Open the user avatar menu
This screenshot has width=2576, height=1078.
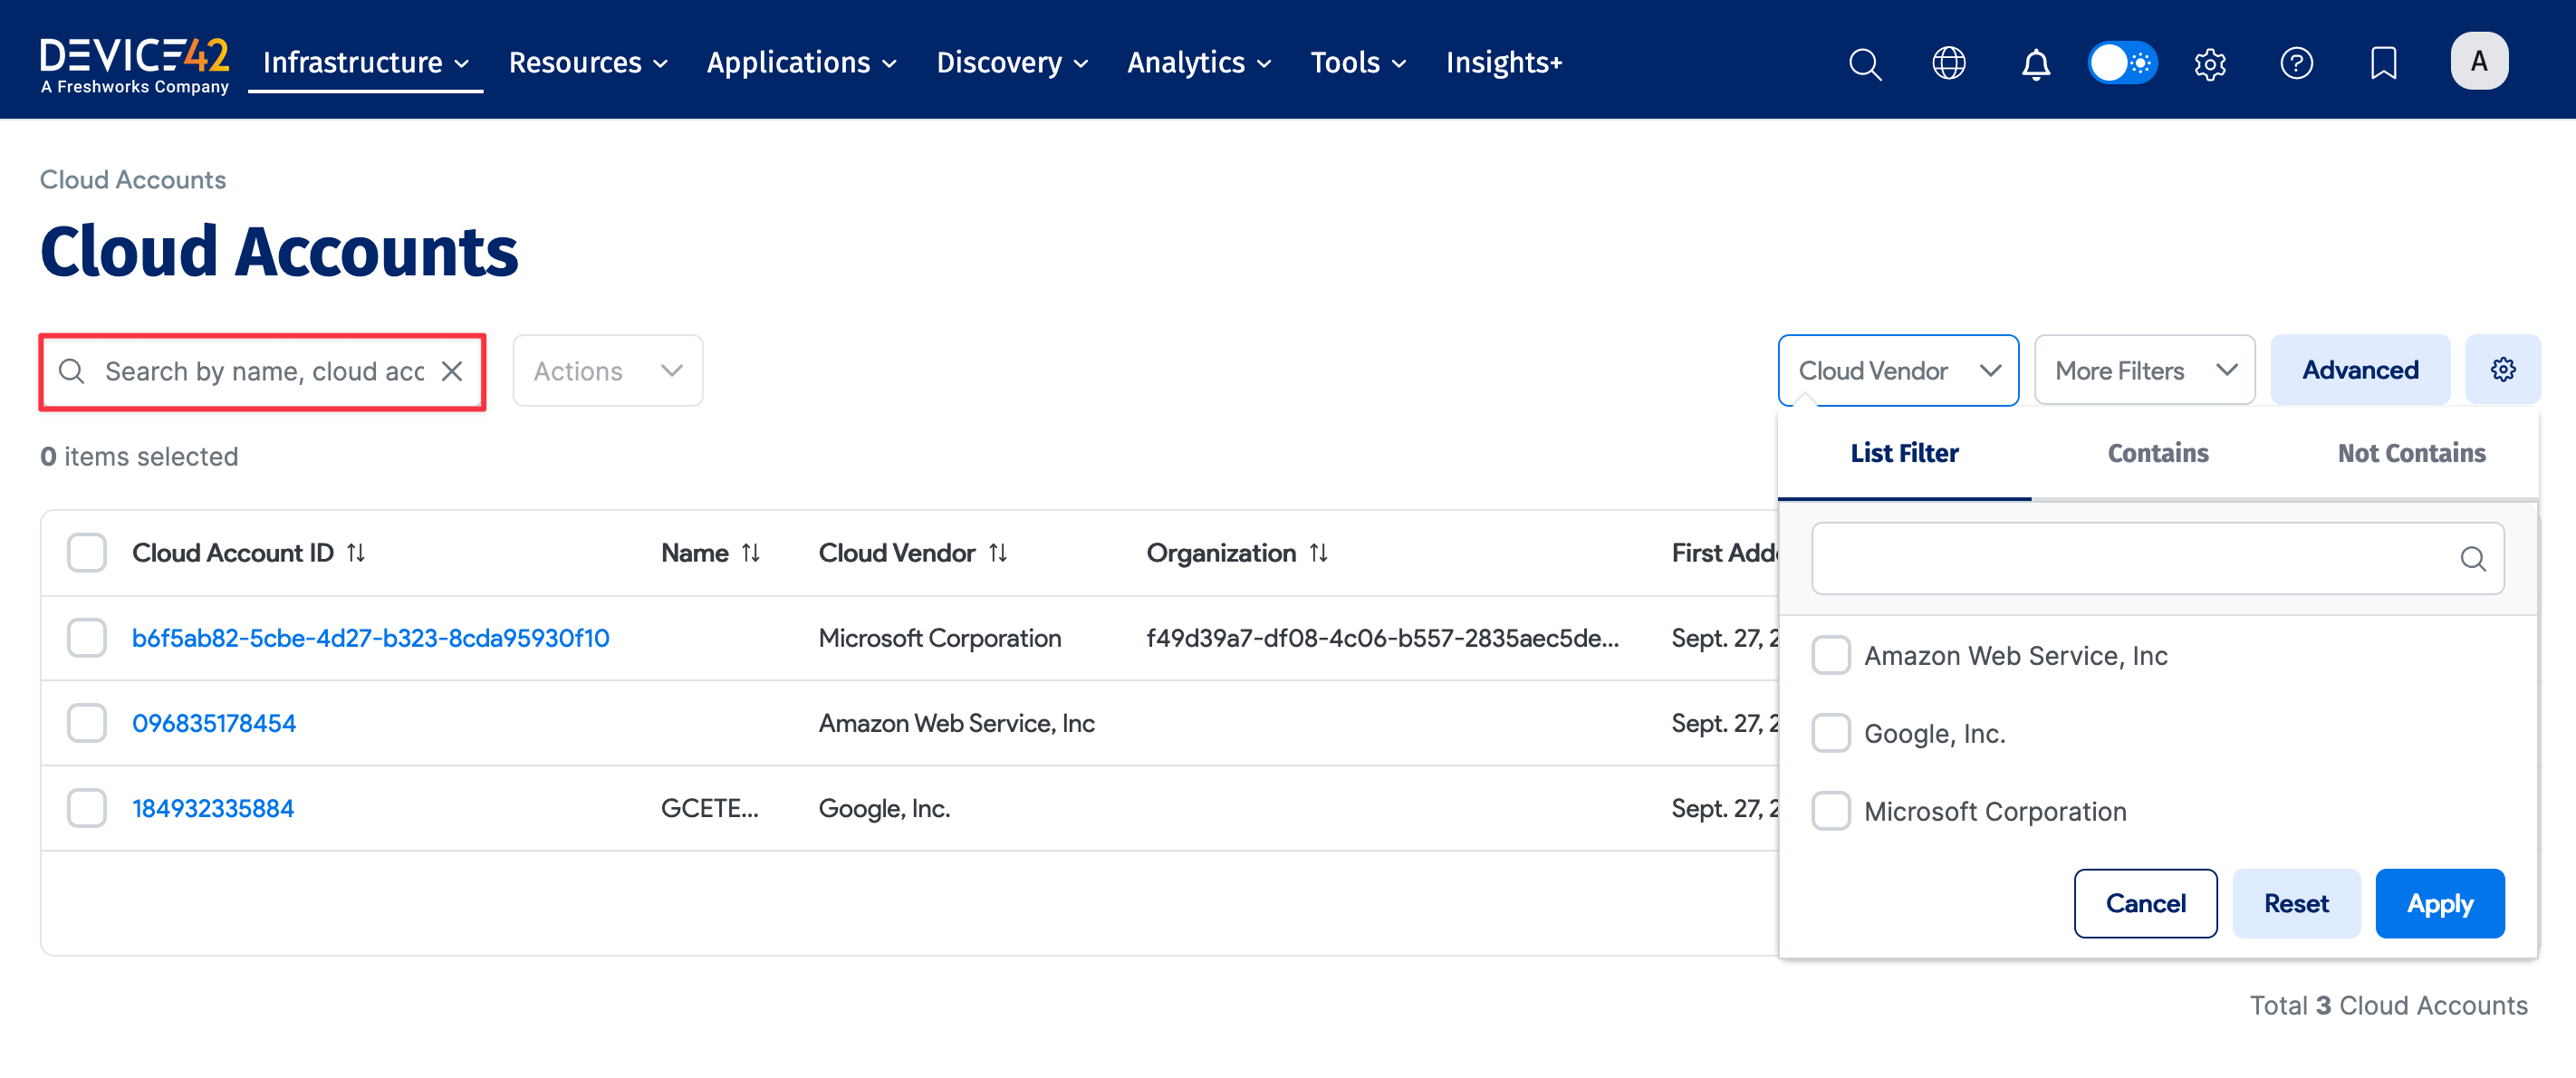pos(2479,60)
